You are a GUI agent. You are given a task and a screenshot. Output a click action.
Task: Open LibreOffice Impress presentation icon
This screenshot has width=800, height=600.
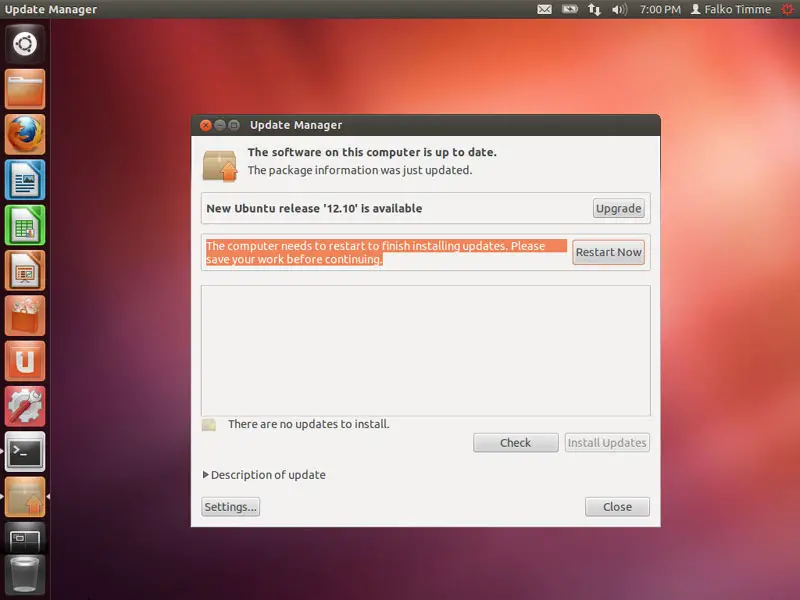point(25,270)
